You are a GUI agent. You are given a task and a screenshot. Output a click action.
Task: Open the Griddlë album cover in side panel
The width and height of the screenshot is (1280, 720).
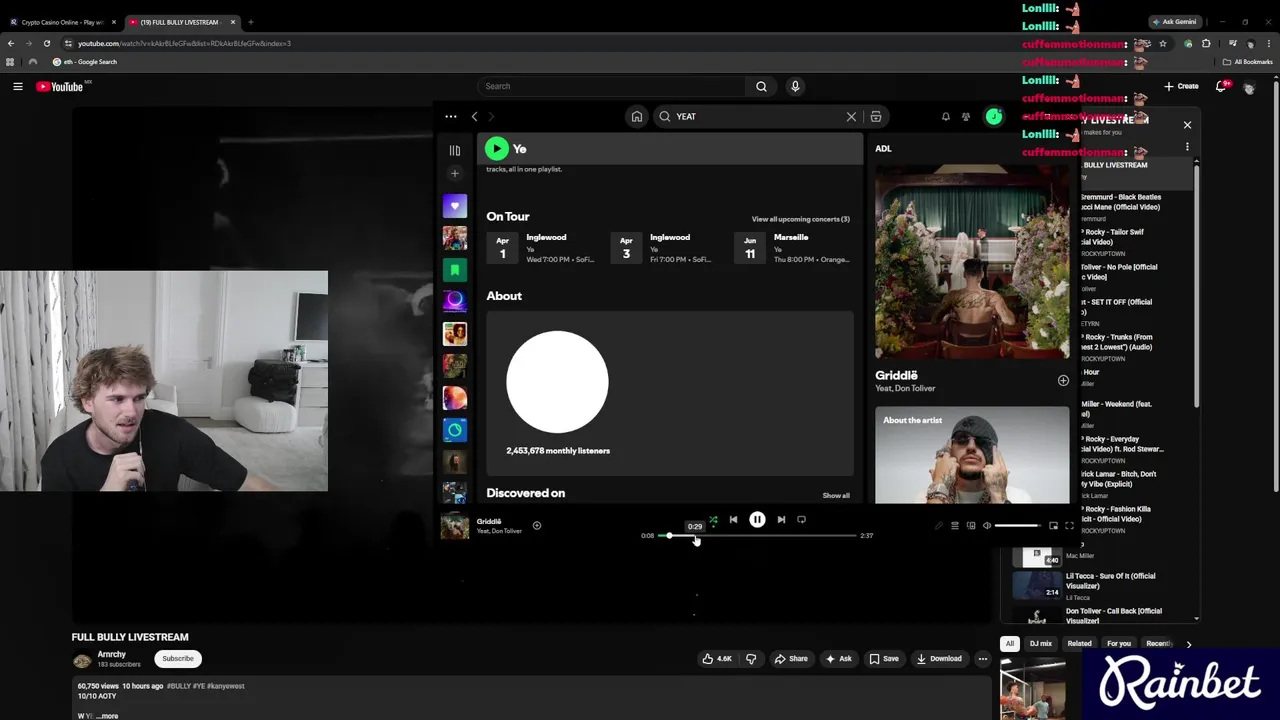[x=972, y=262]
